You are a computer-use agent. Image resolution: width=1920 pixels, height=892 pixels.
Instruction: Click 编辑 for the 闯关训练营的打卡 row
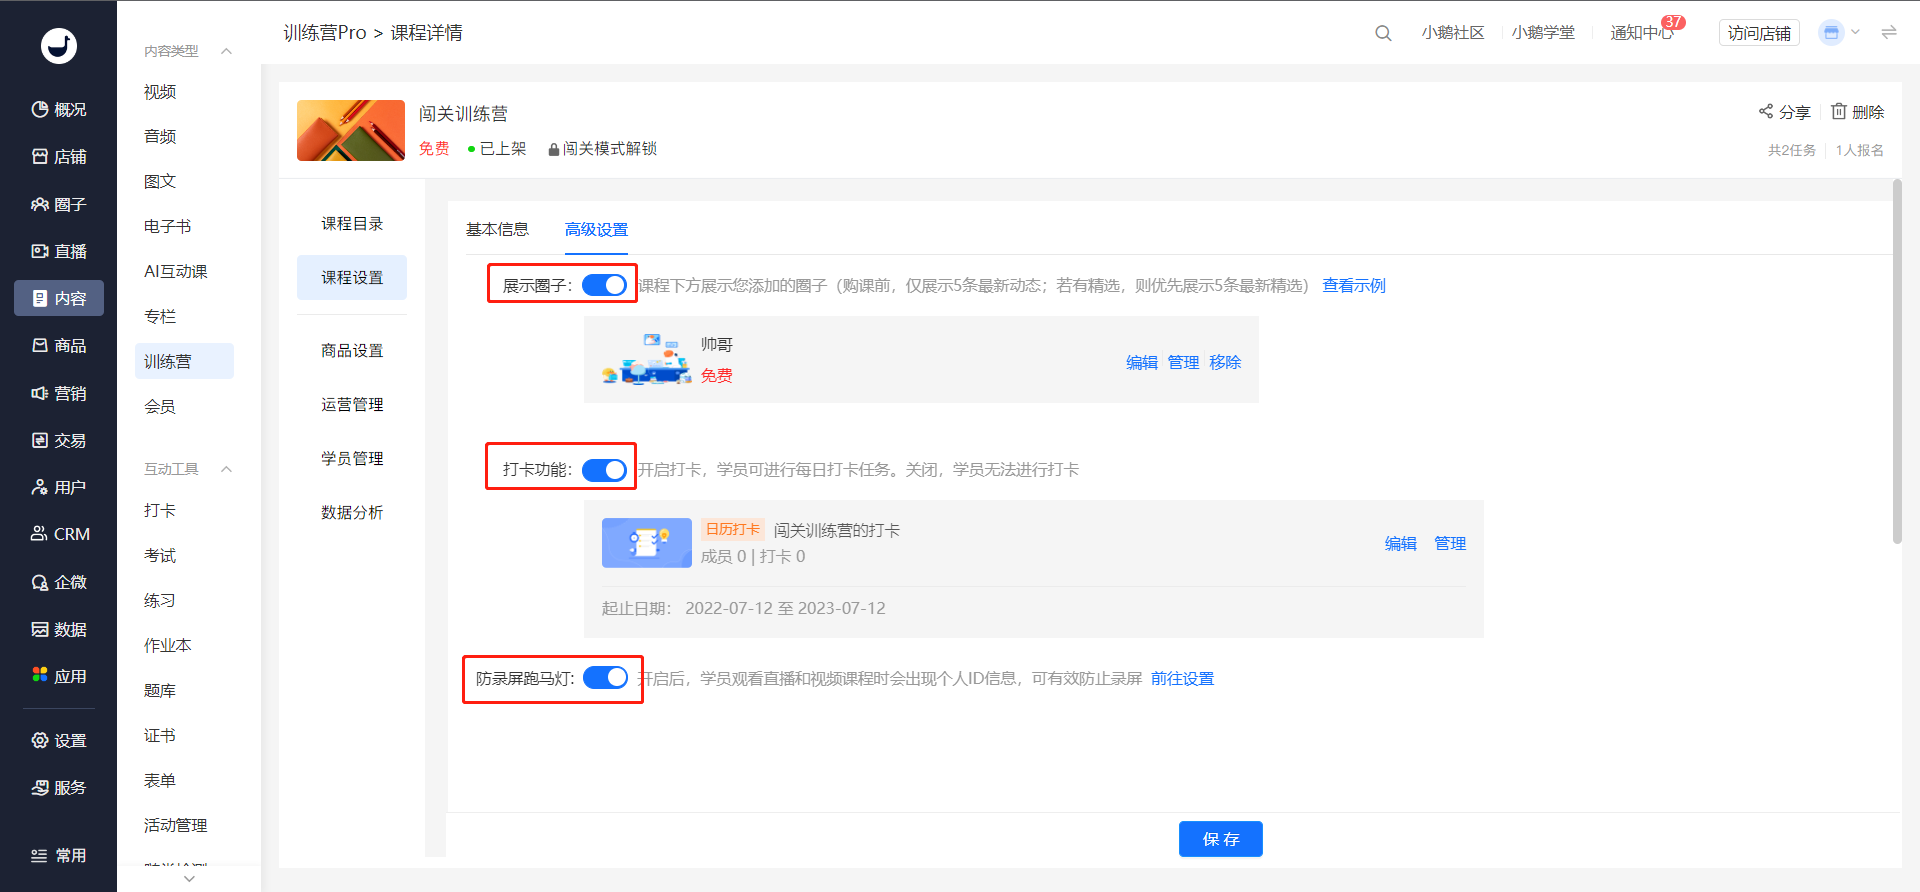pos(1400,544)
